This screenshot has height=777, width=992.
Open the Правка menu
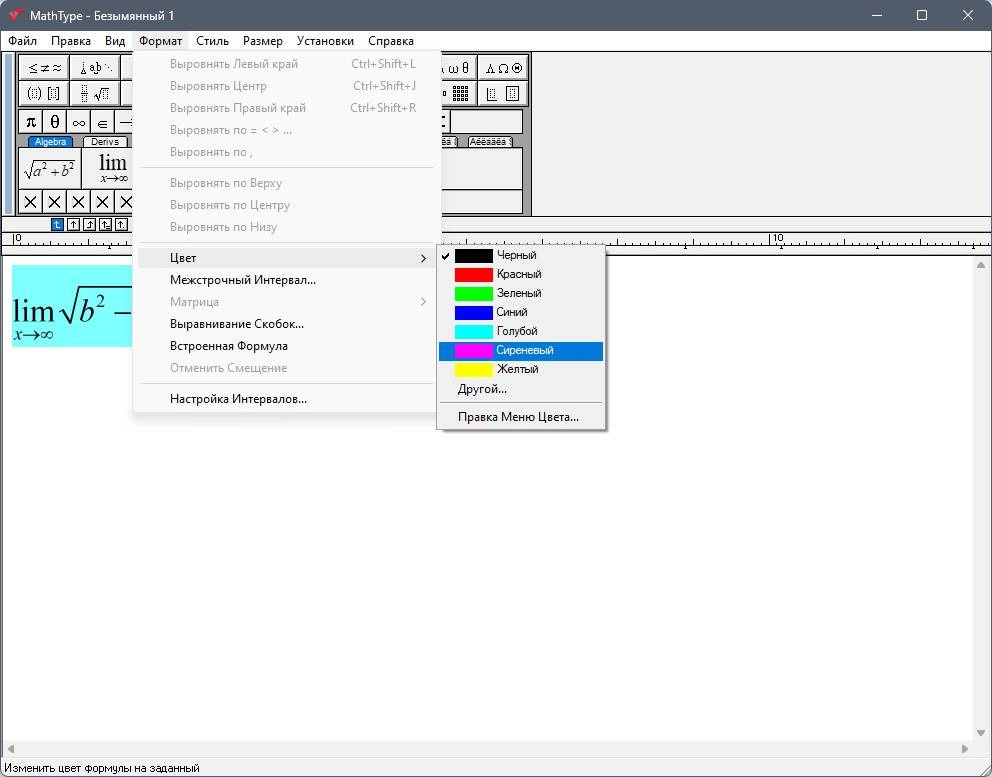point(71,40)
